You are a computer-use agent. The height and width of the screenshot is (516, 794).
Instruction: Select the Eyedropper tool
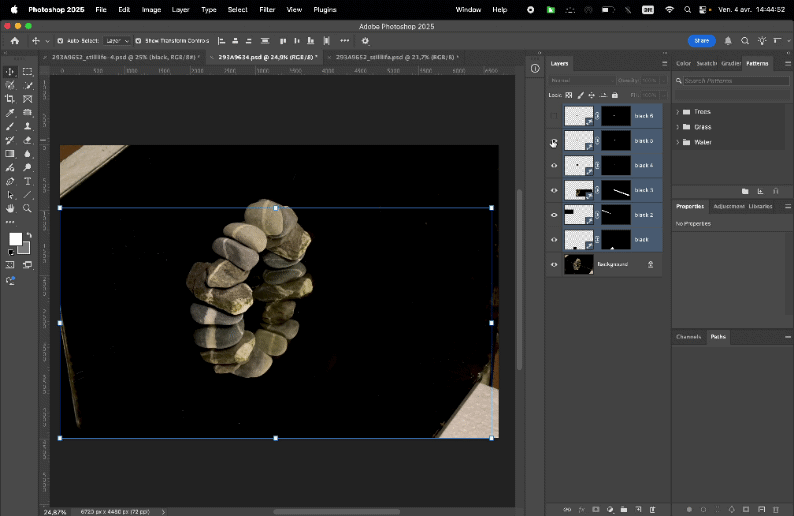[10, 113]
